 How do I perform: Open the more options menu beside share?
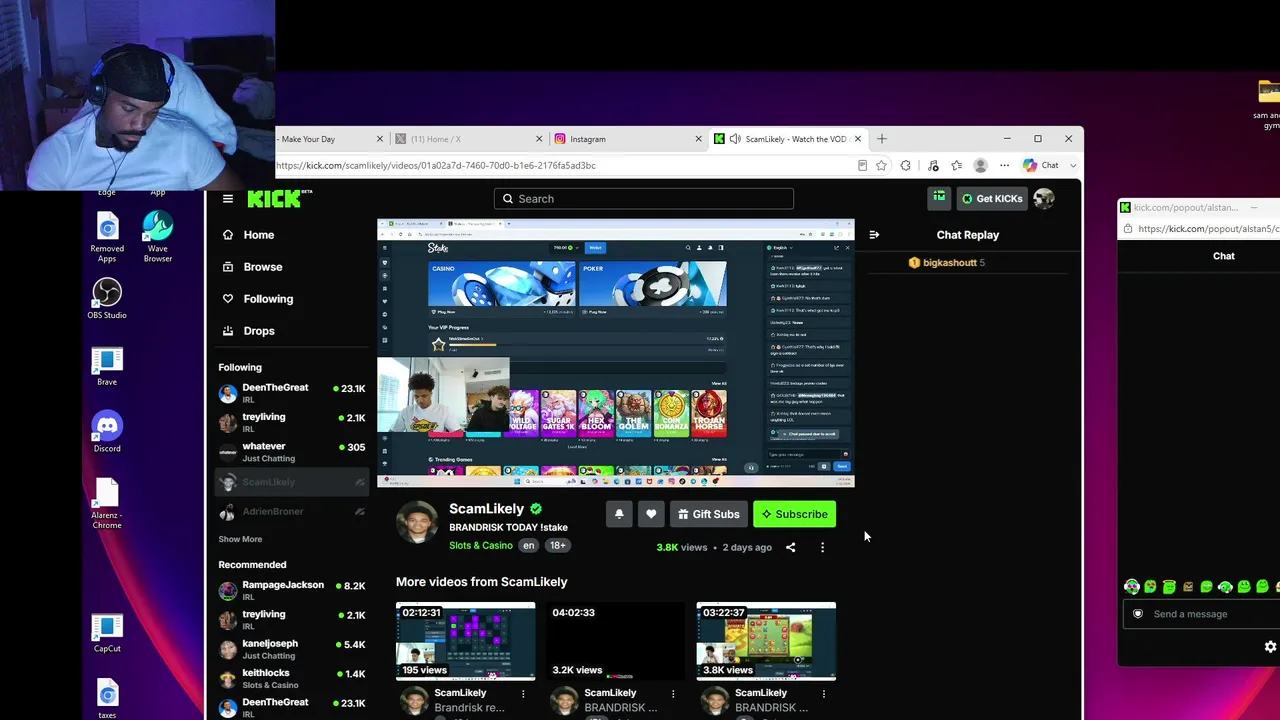(x=822, y=547)
